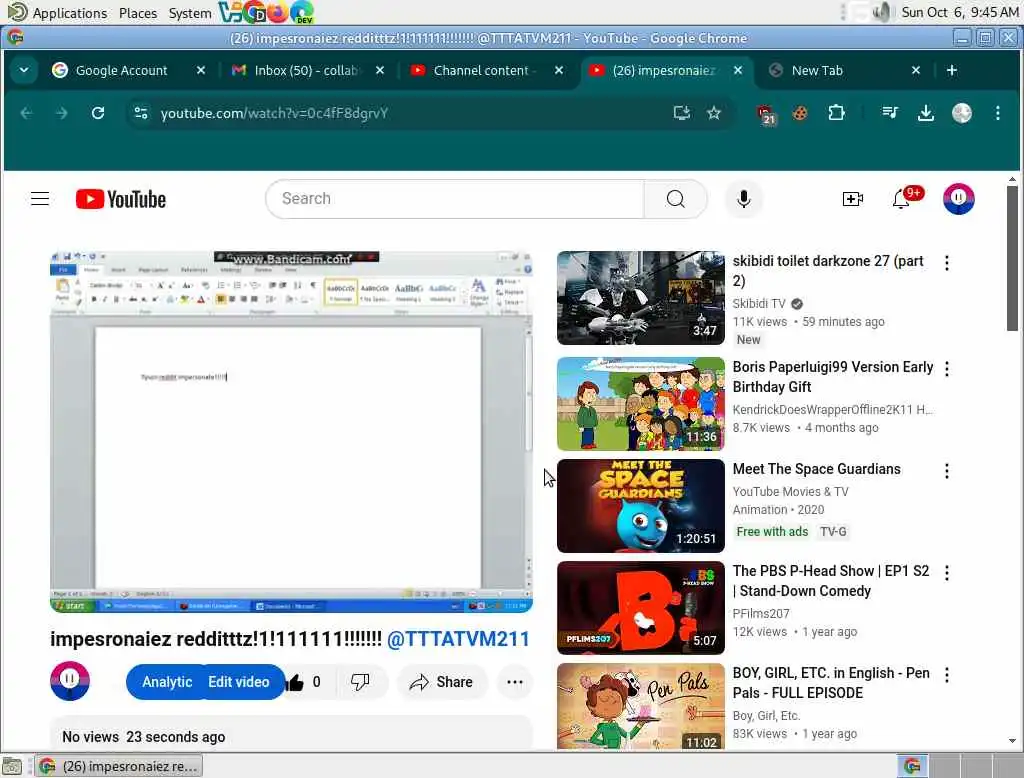Click the page vertical scrollbar thumb
The image size is (1024, 778).
(1012, 258)
